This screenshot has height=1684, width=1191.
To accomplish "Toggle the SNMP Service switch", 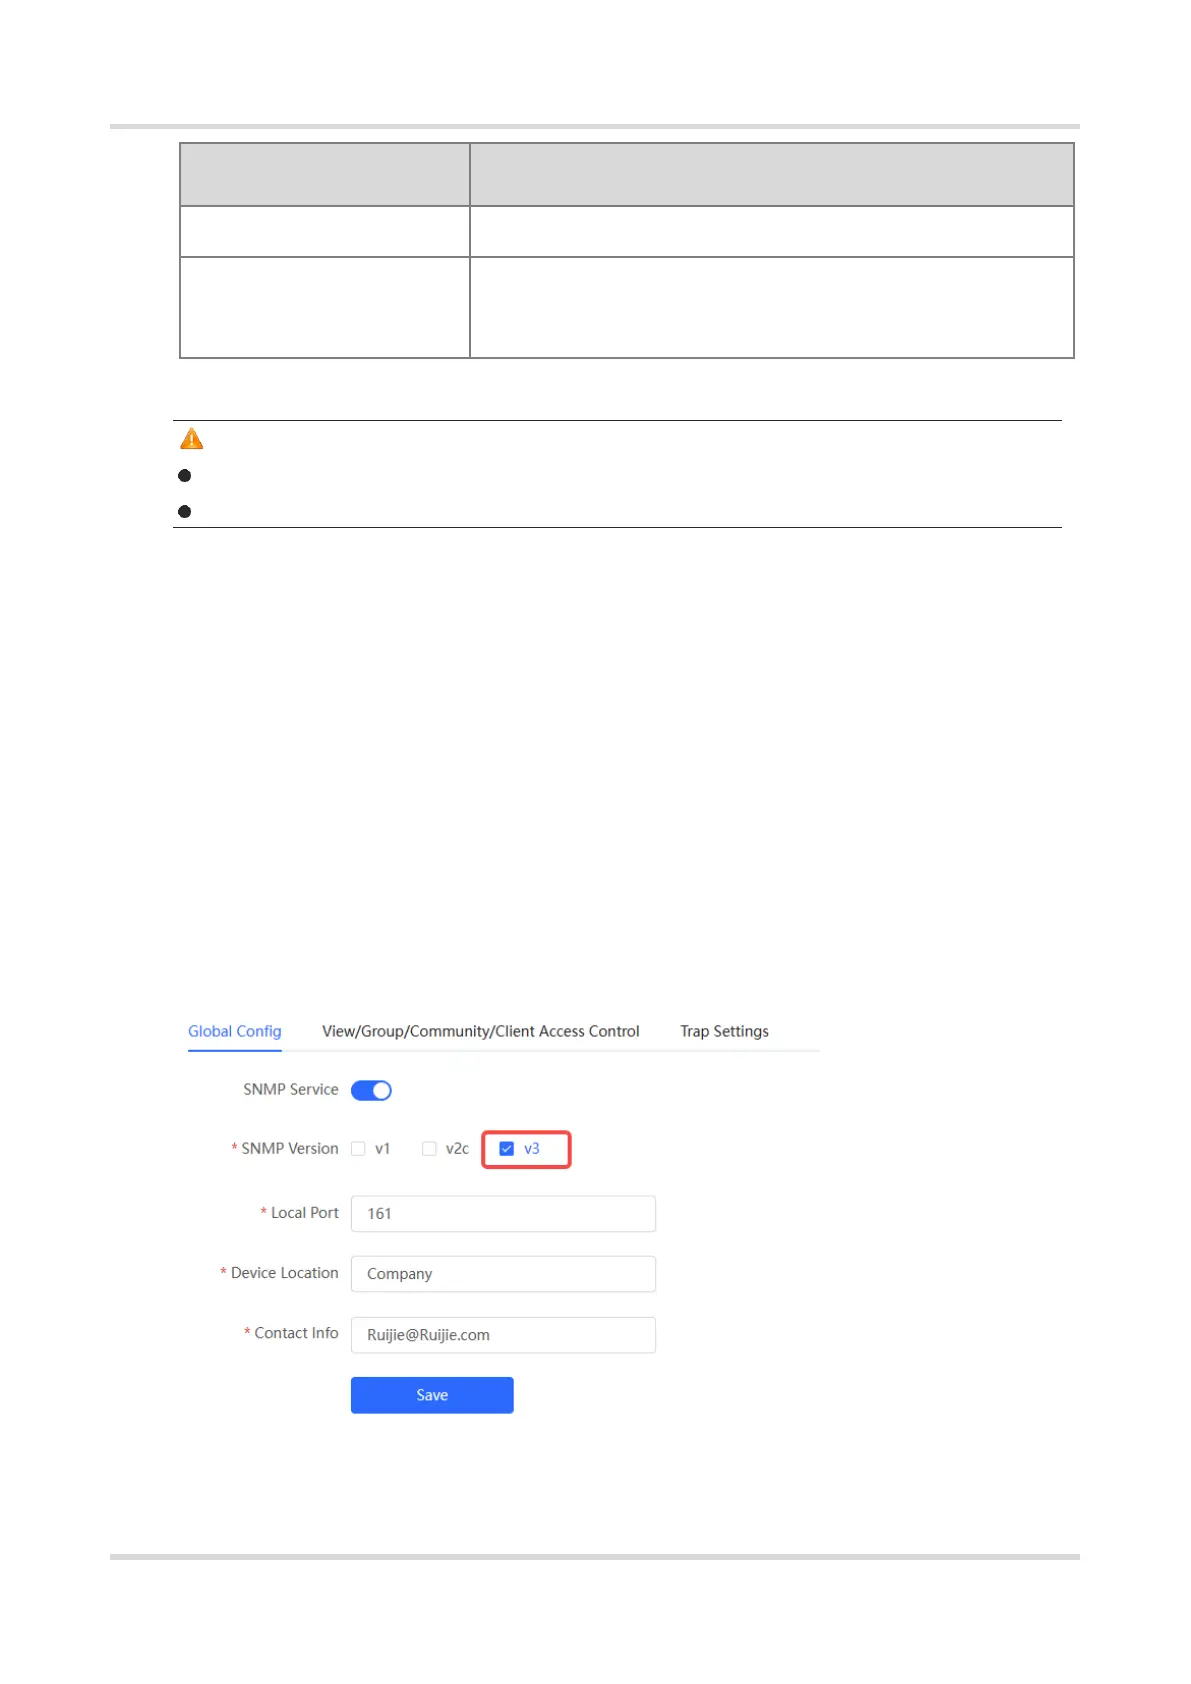I will (x=371, y=1090).
